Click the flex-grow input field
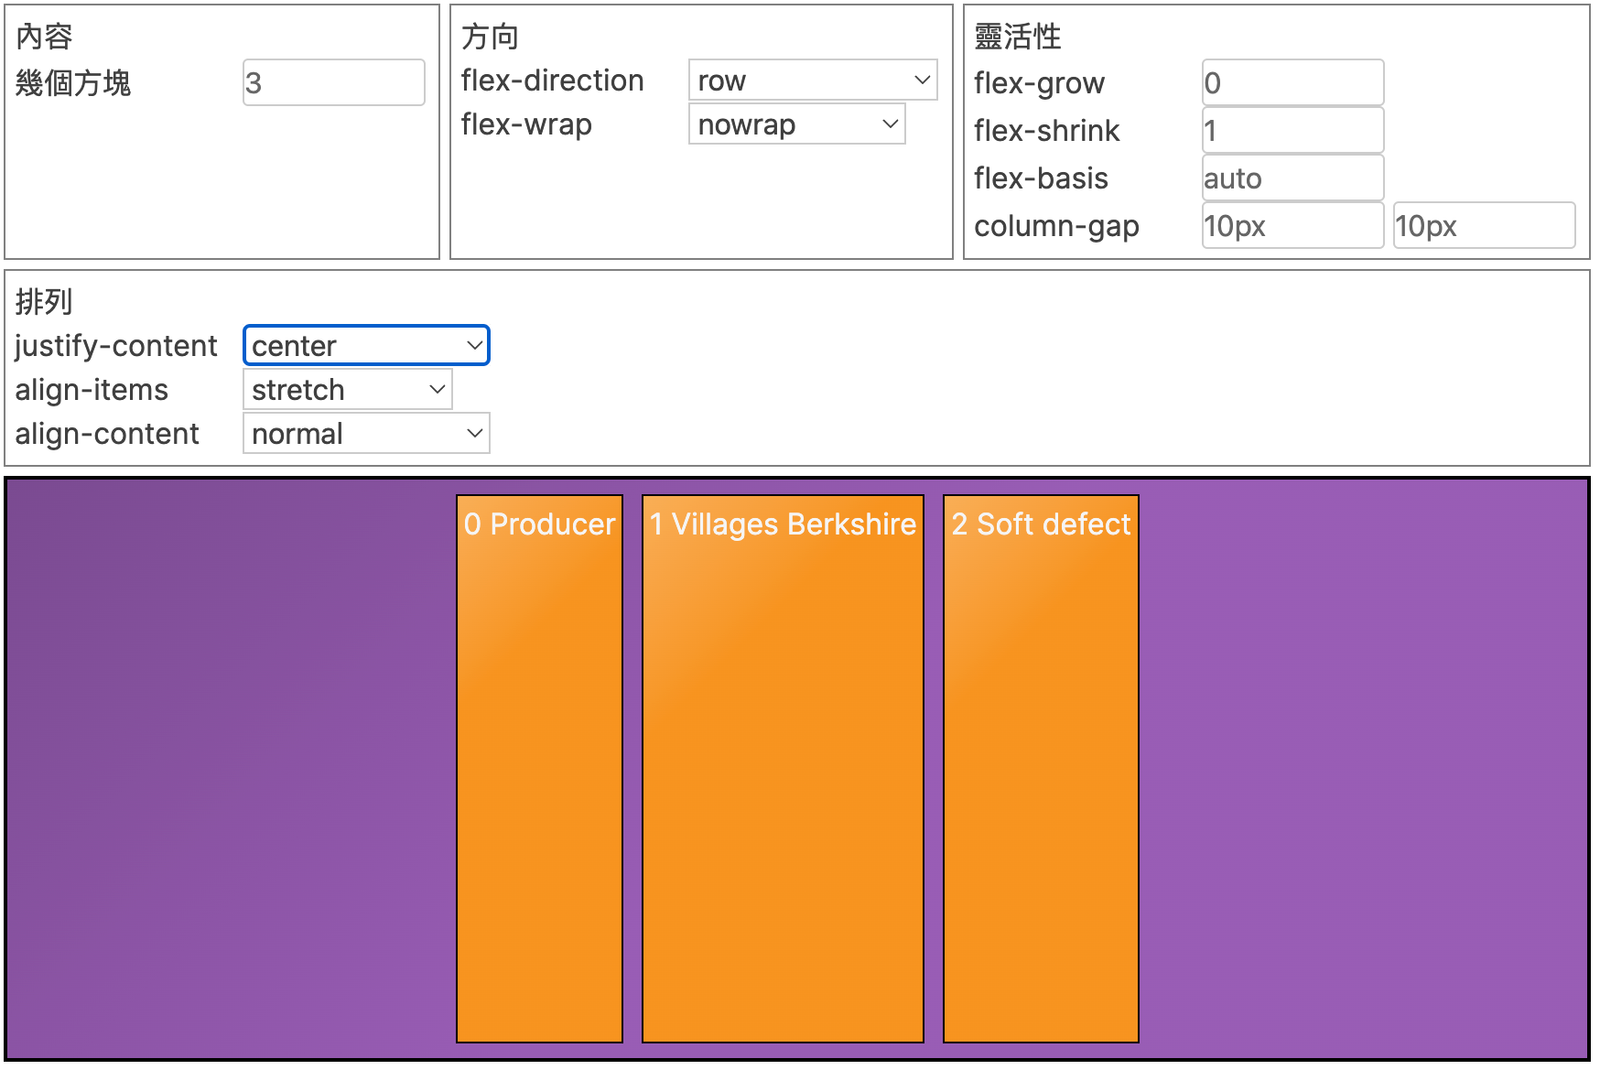 (x=1292, y=83)
